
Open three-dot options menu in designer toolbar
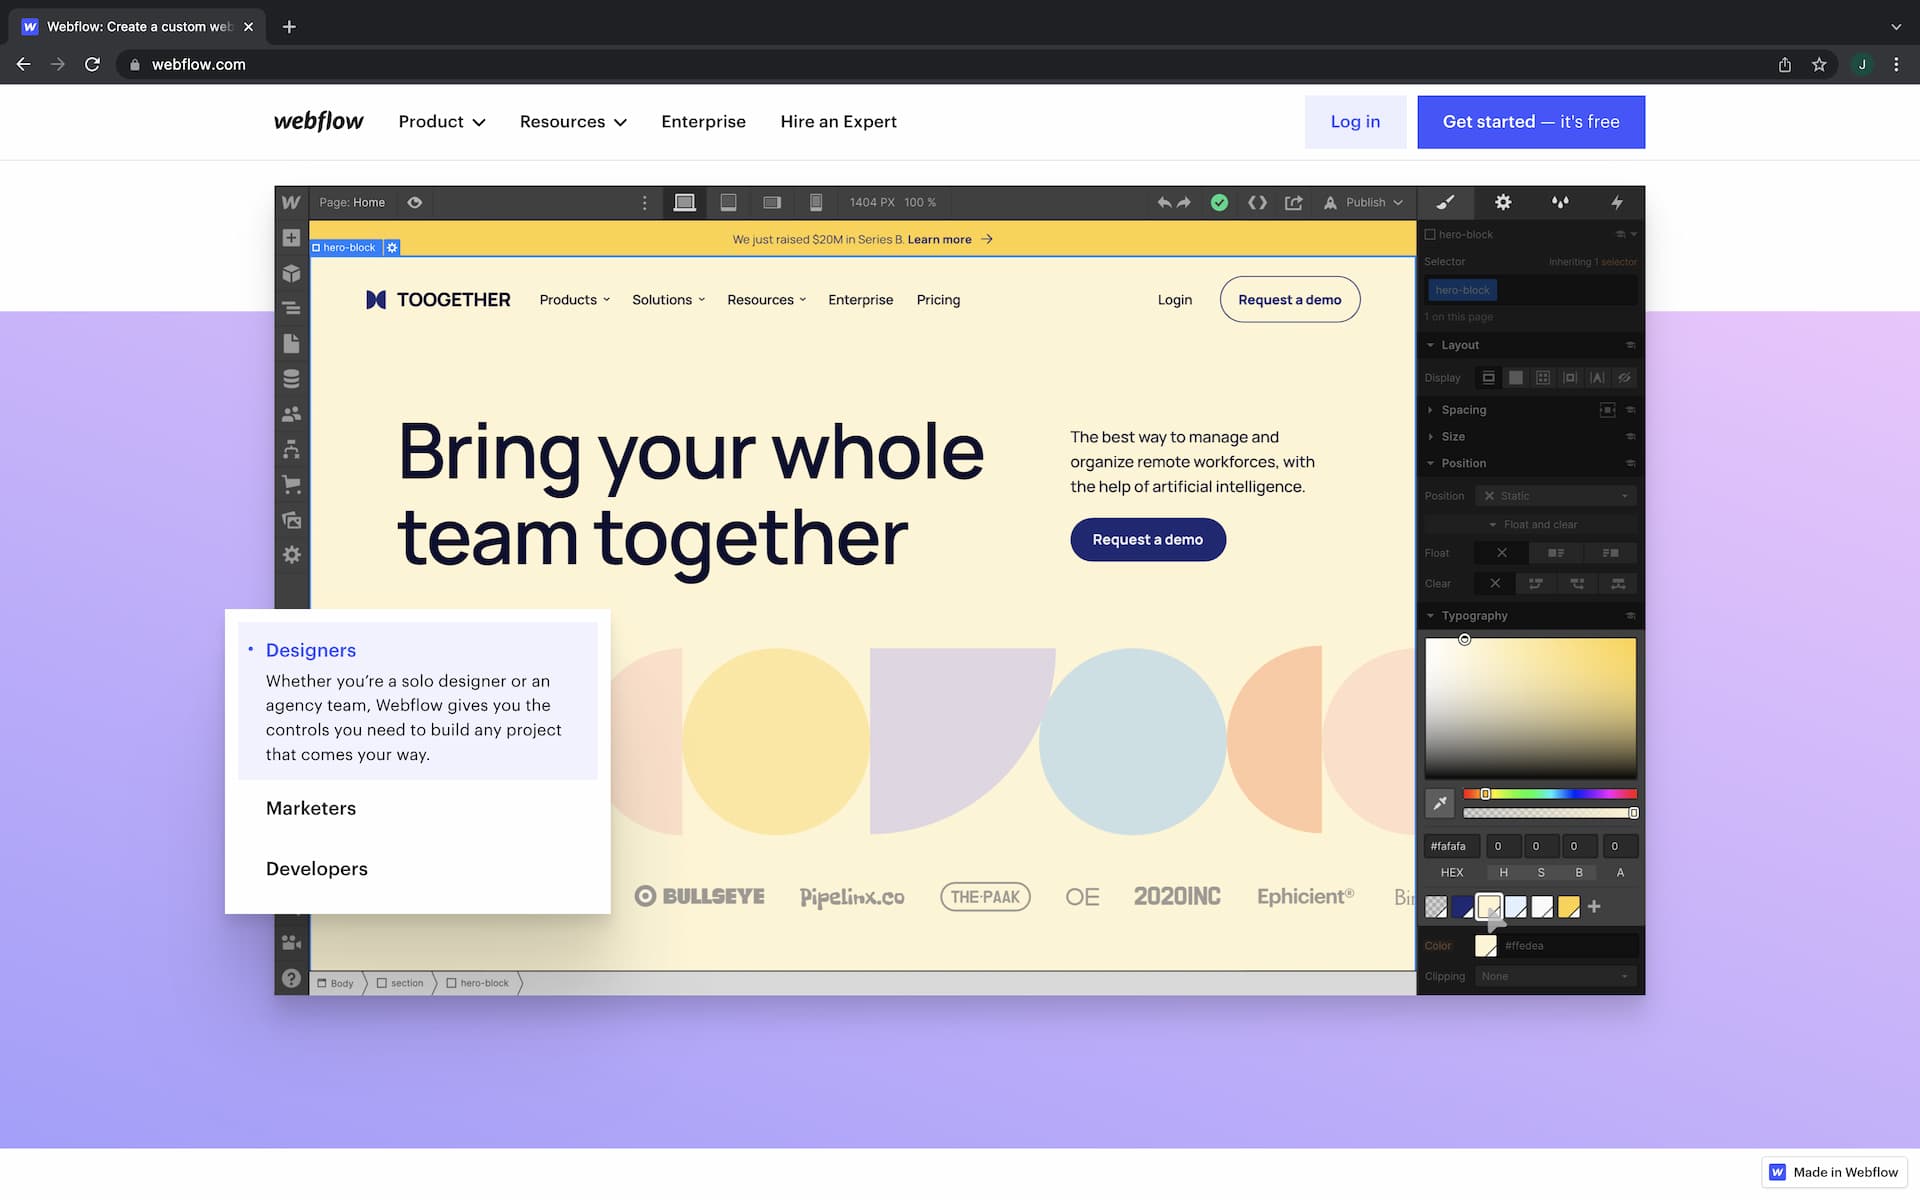[x=644, y=203]
